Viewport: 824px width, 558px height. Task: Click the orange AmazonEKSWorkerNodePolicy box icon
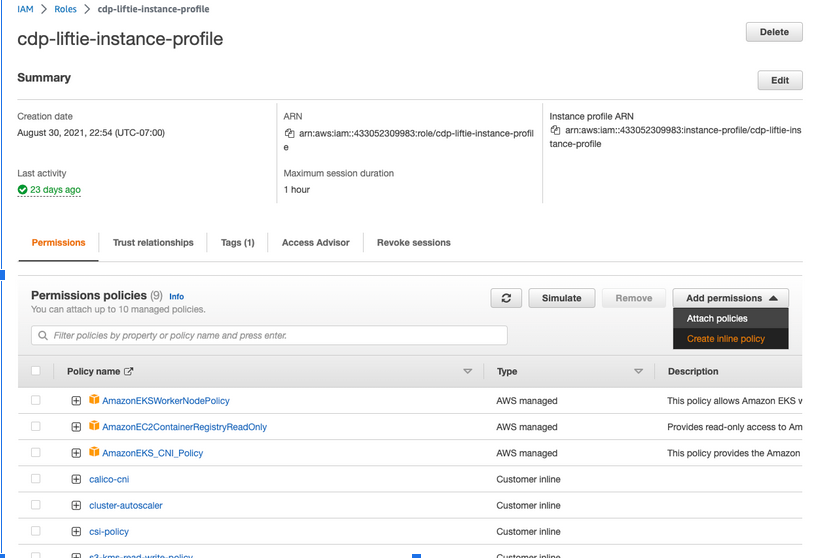click(95, 401)
